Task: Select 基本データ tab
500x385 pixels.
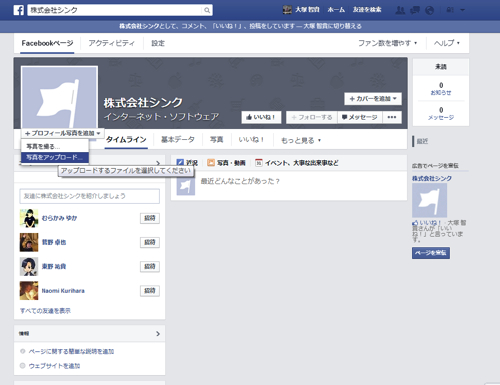Action: pyautogui.click(x=178, y=140)
